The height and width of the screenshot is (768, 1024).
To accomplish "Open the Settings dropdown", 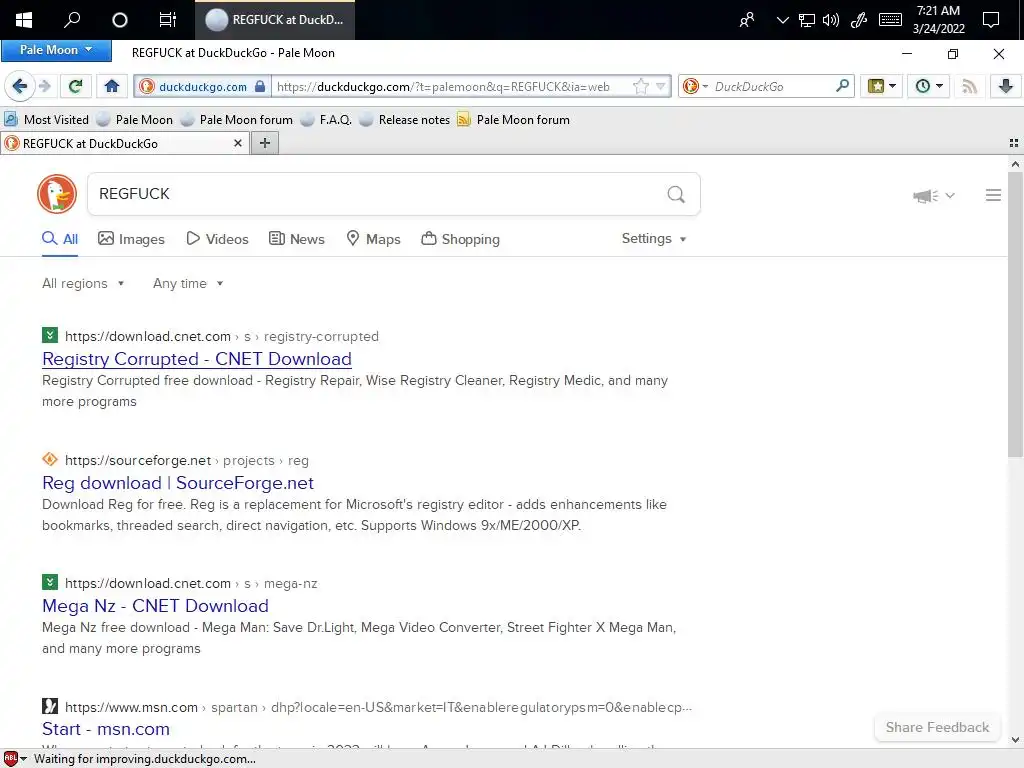I will click(654, 238).
